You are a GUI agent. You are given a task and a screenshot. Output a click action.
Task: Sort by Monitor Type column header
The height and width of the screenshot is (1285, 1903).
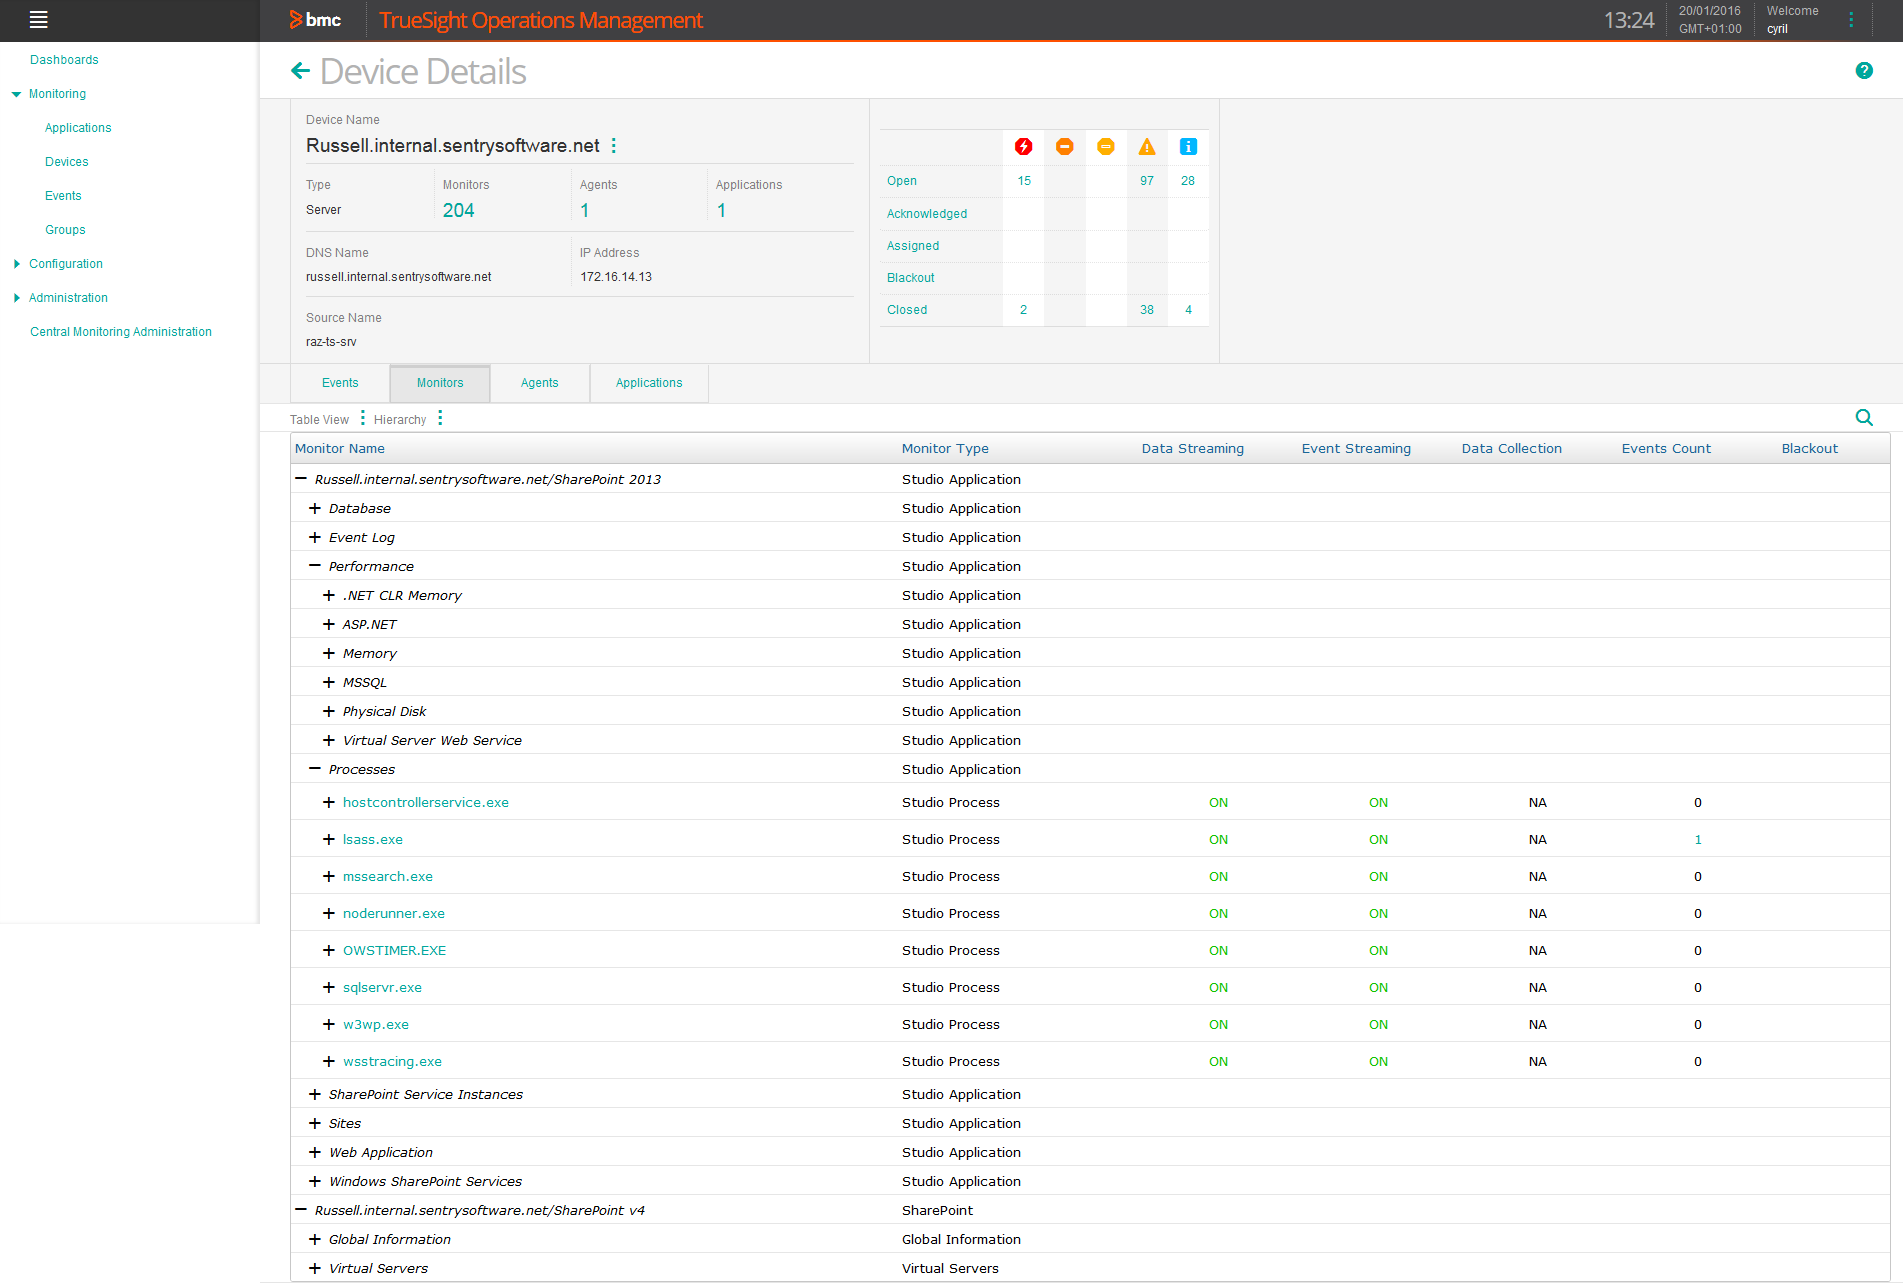point(945,448)
